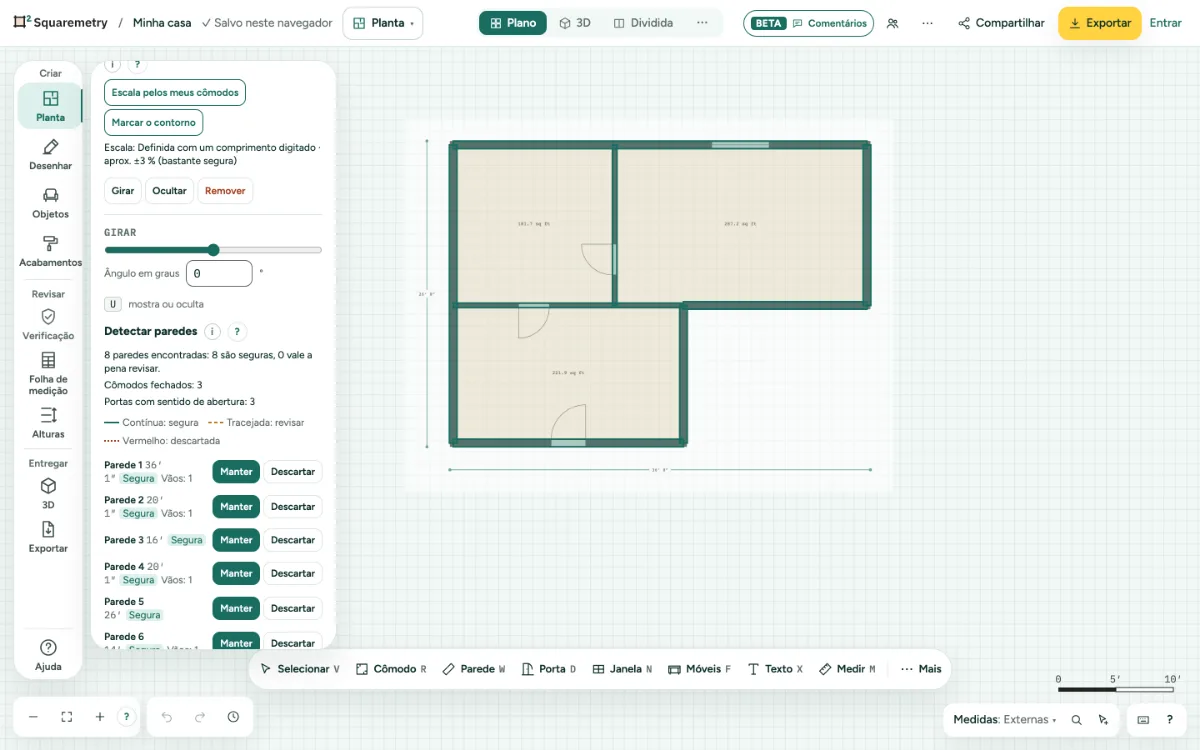The height and width of the screenshot is (750, 1200).
Task: Select the Parede wall tool
Action: point(474,669)
